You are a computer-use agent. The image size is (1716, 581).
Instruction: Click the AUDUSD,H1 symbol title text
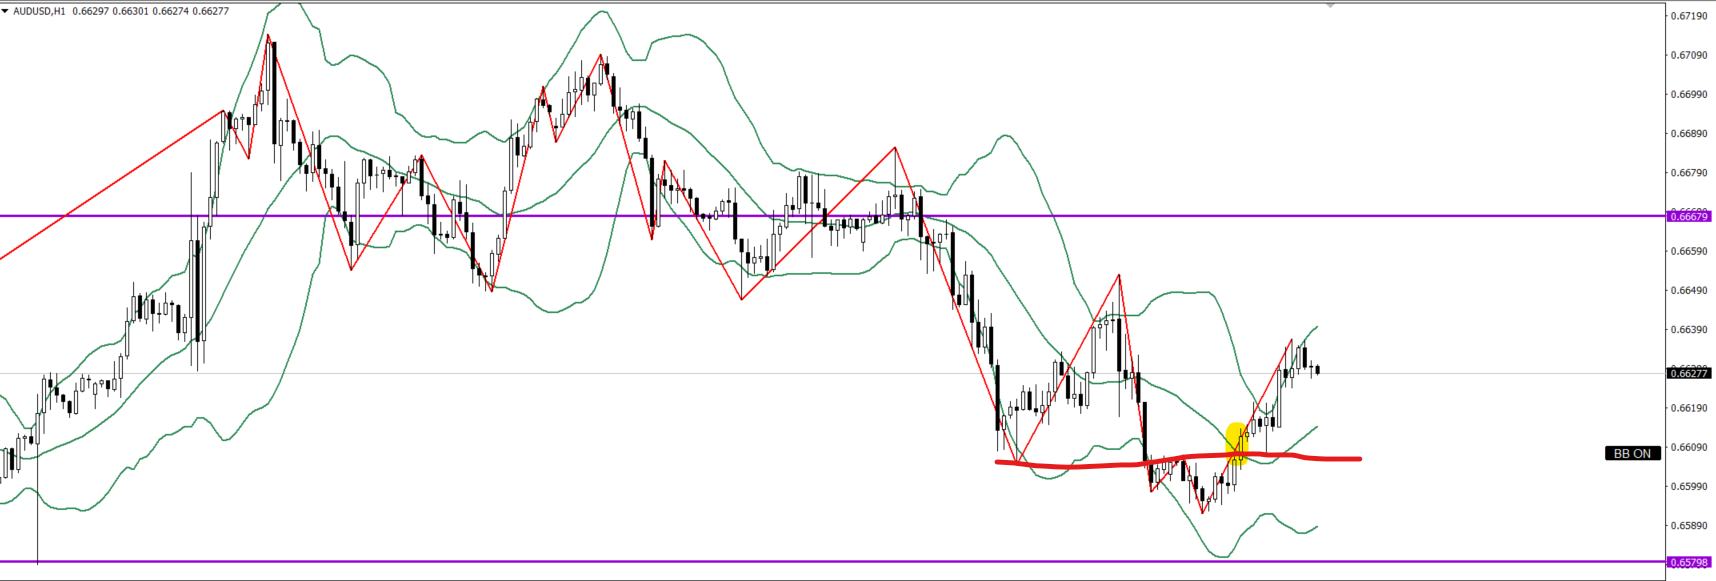click(x=39, y=11)
